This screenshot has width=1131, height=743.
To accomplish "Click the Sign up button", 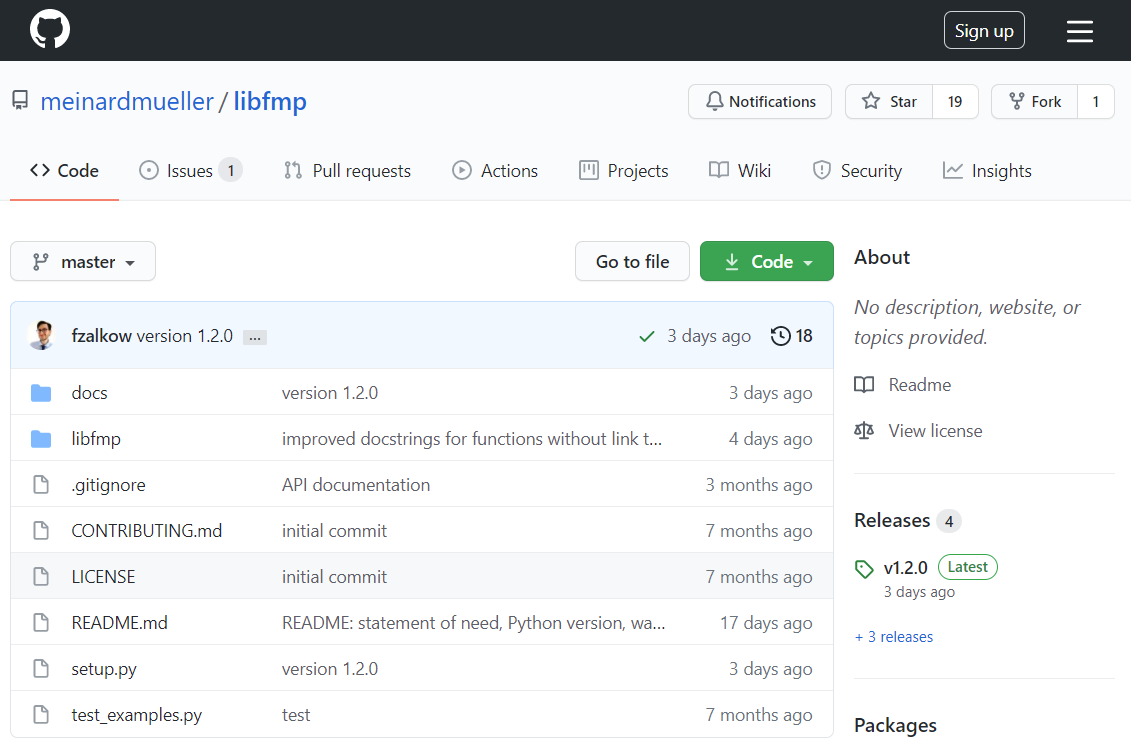I will point(984,31).
